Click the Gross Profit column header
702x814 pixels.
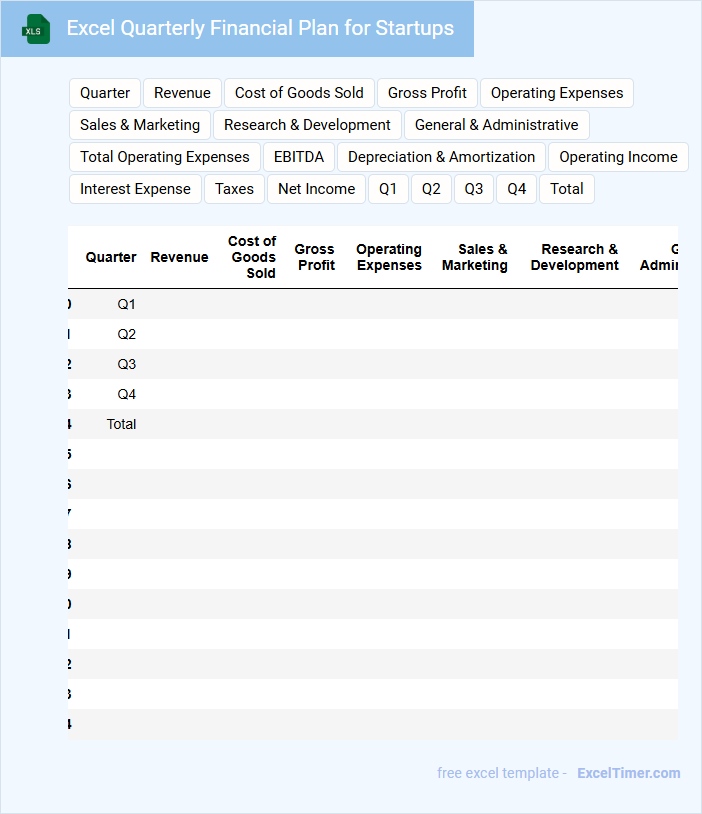point(315,257)
